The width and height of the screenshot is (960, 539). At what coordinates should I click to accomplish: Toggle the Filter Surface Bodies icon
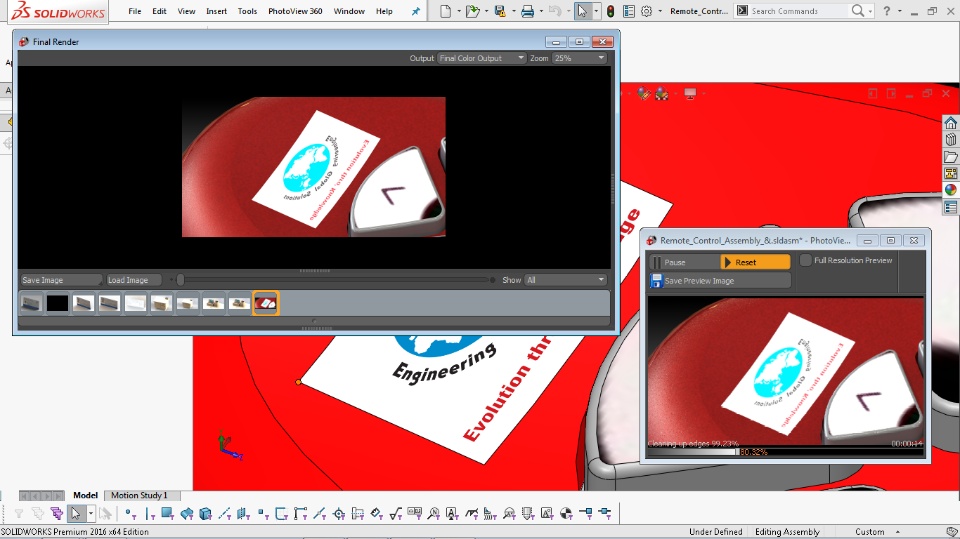pyautogui.click(x=187, y=513)
